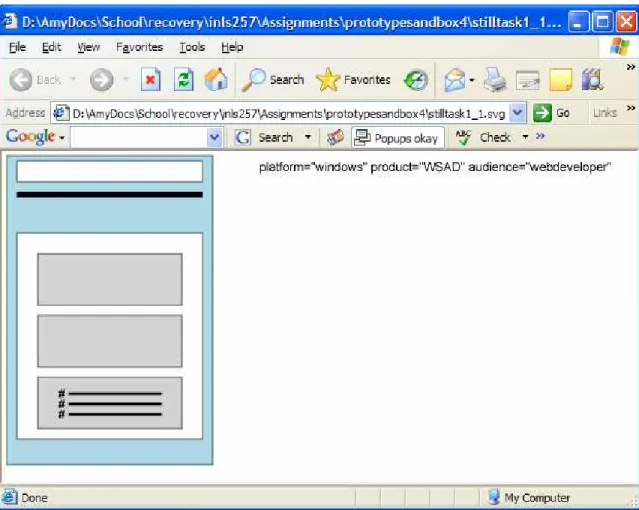Open the Check options dropdown arrow
The image size is (639, 510).
click(525, 137)
